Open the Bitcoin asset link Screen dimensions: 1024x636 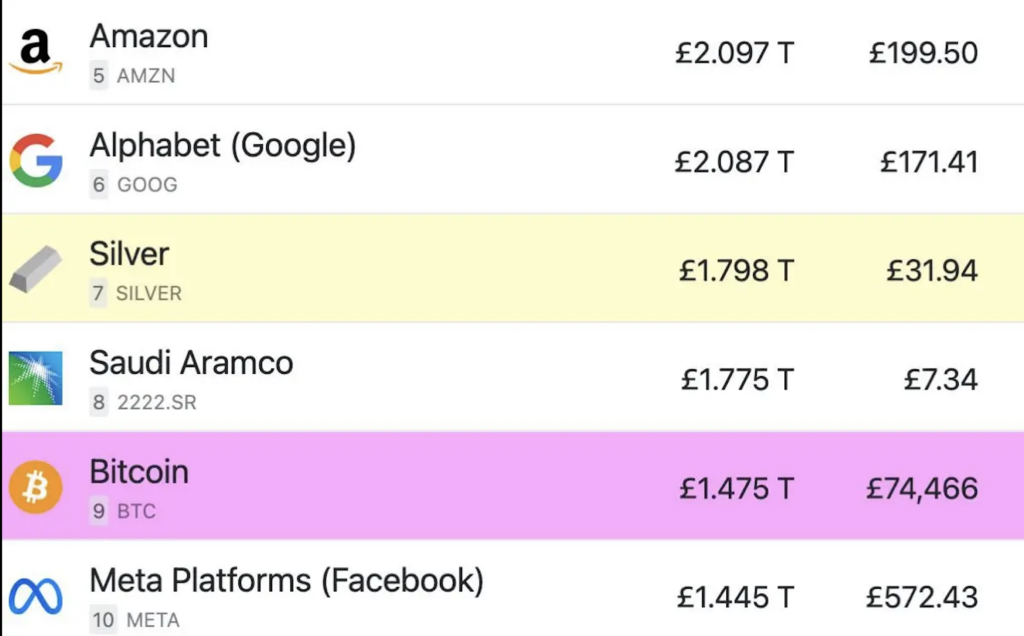[x=139, y=471]
